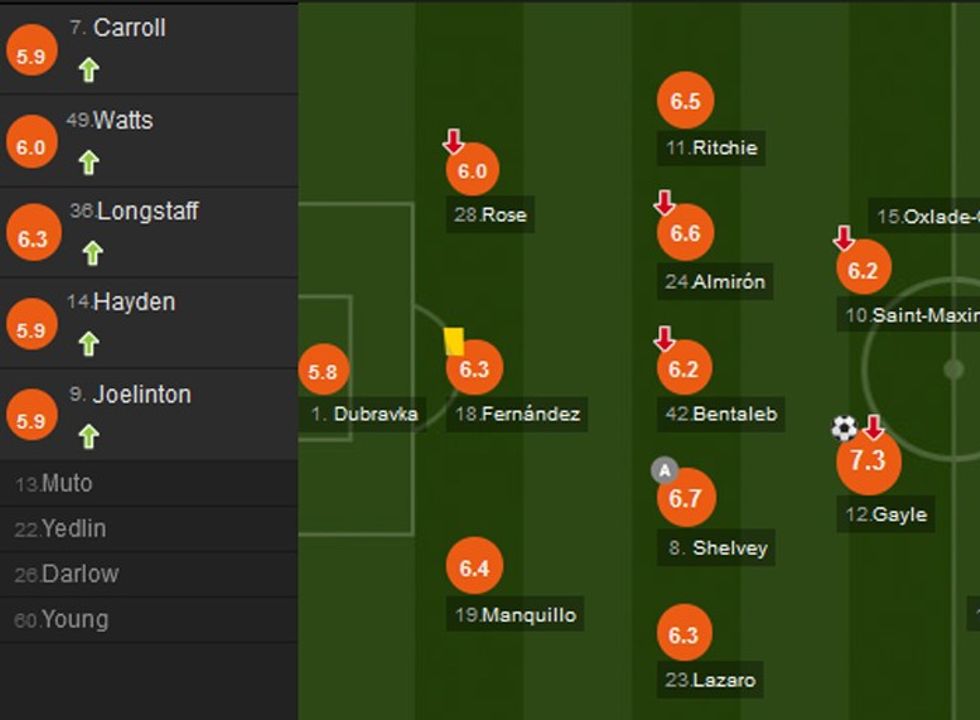
Task: Select Darlow from the bench list
Action: tap(79, 574)
